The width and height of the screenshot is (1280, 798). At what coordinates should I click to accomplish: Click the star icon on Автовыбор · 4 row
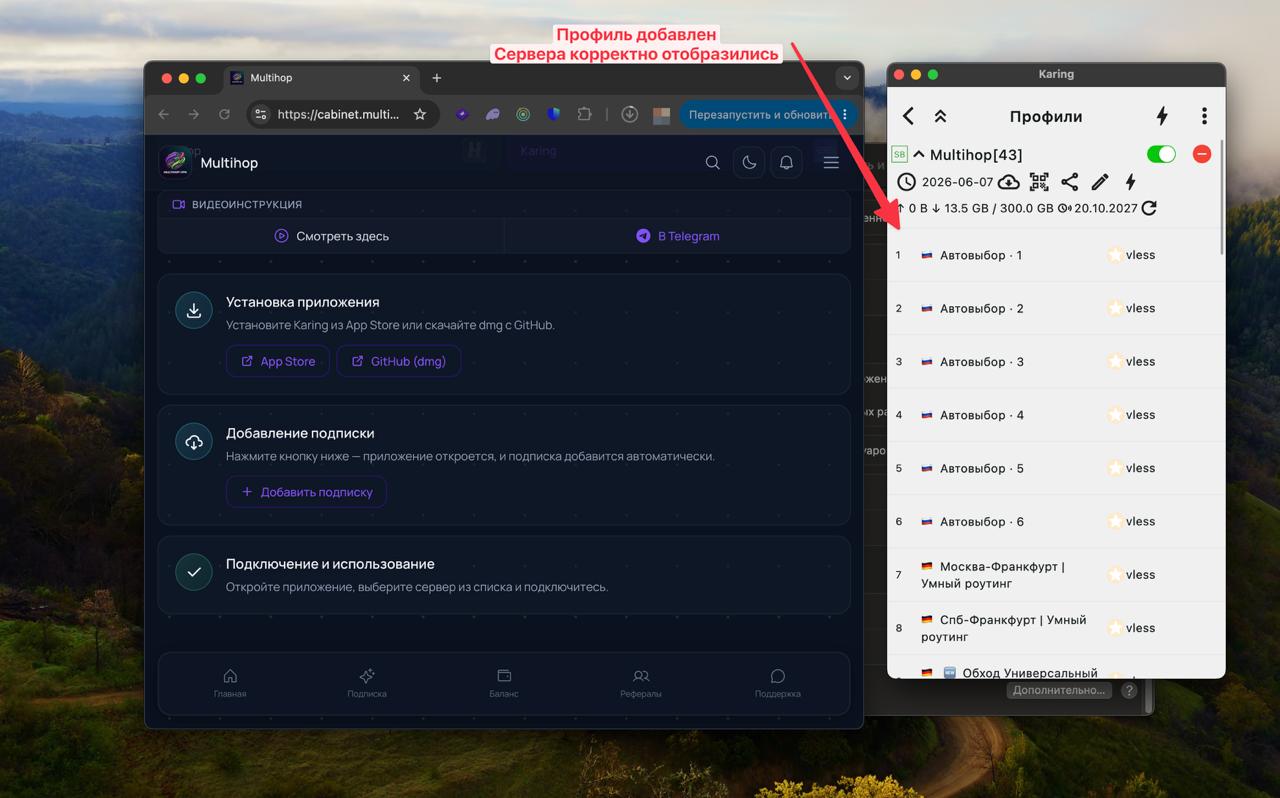pyautogui.click(x=1115, y=415)
